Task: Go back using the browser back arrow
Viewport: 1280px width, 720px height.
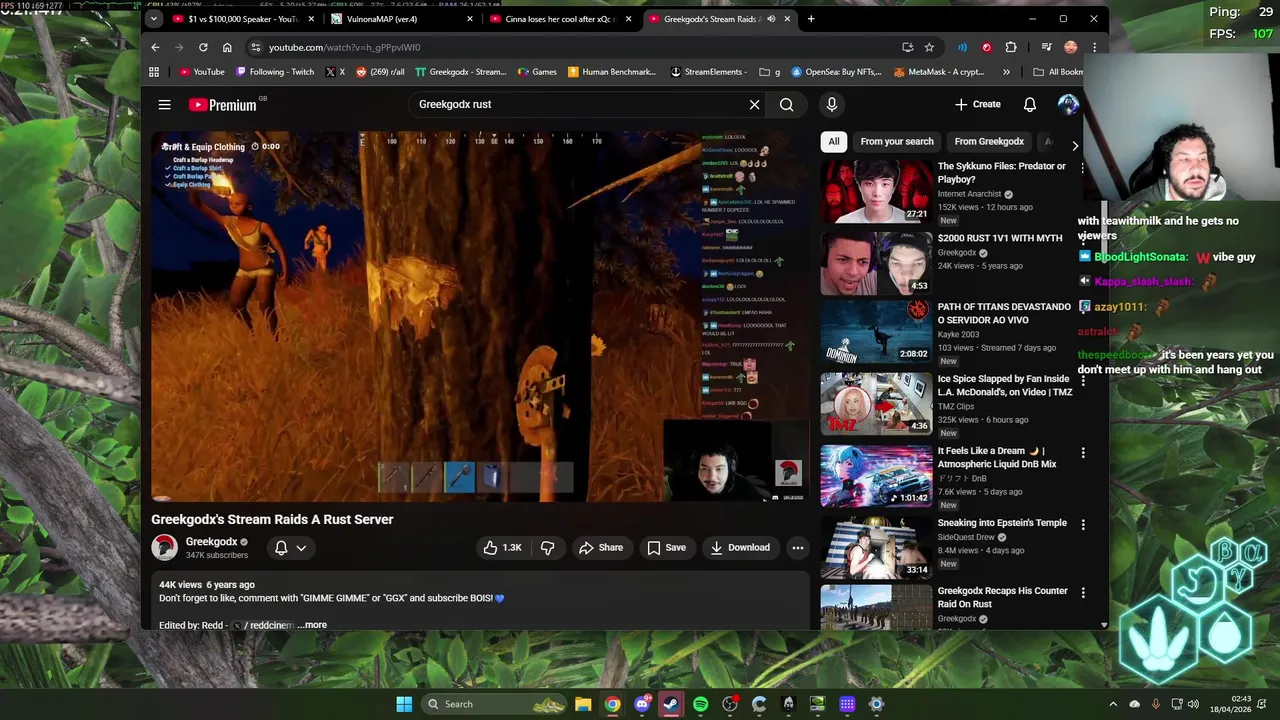Action: pyautogui.click(x=155, y=47)
